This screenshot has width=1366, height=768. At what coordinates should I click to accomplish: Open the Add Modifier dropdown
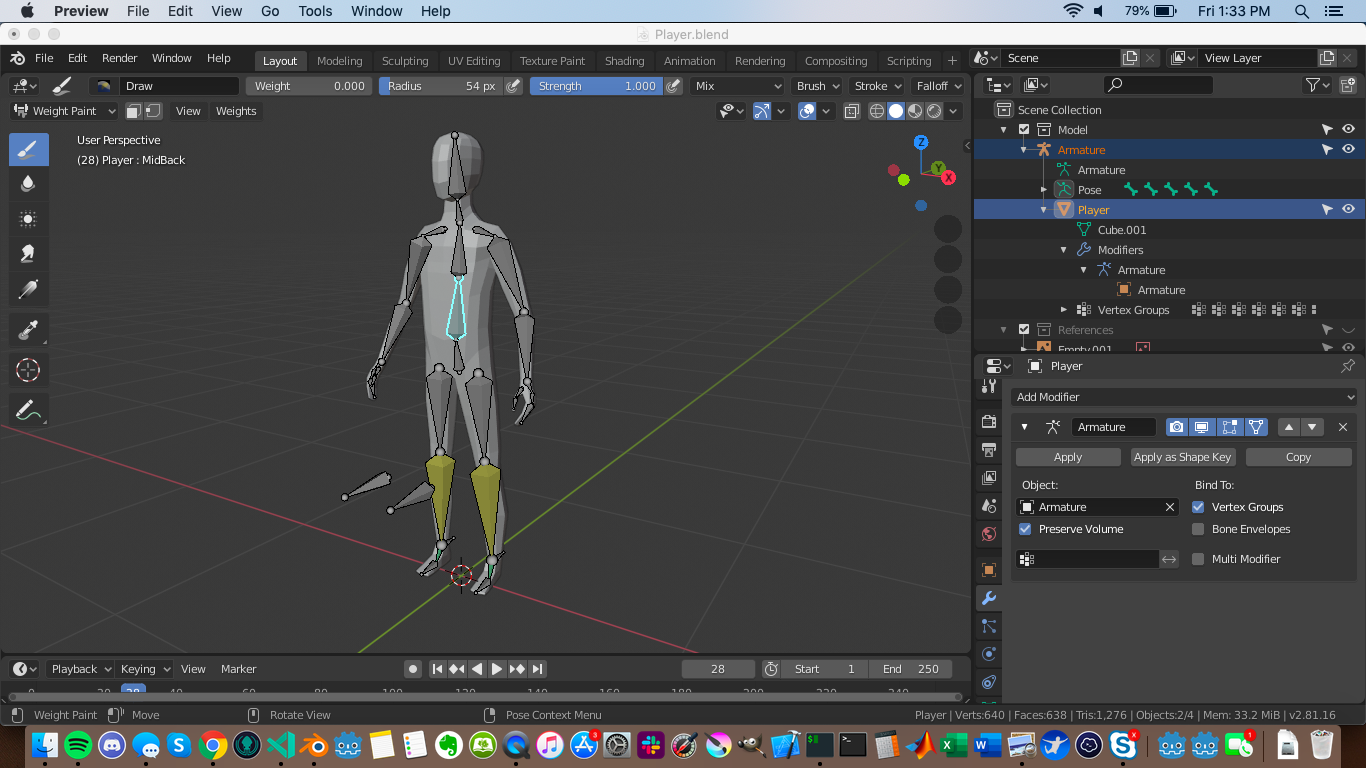tap(1184, 397)
